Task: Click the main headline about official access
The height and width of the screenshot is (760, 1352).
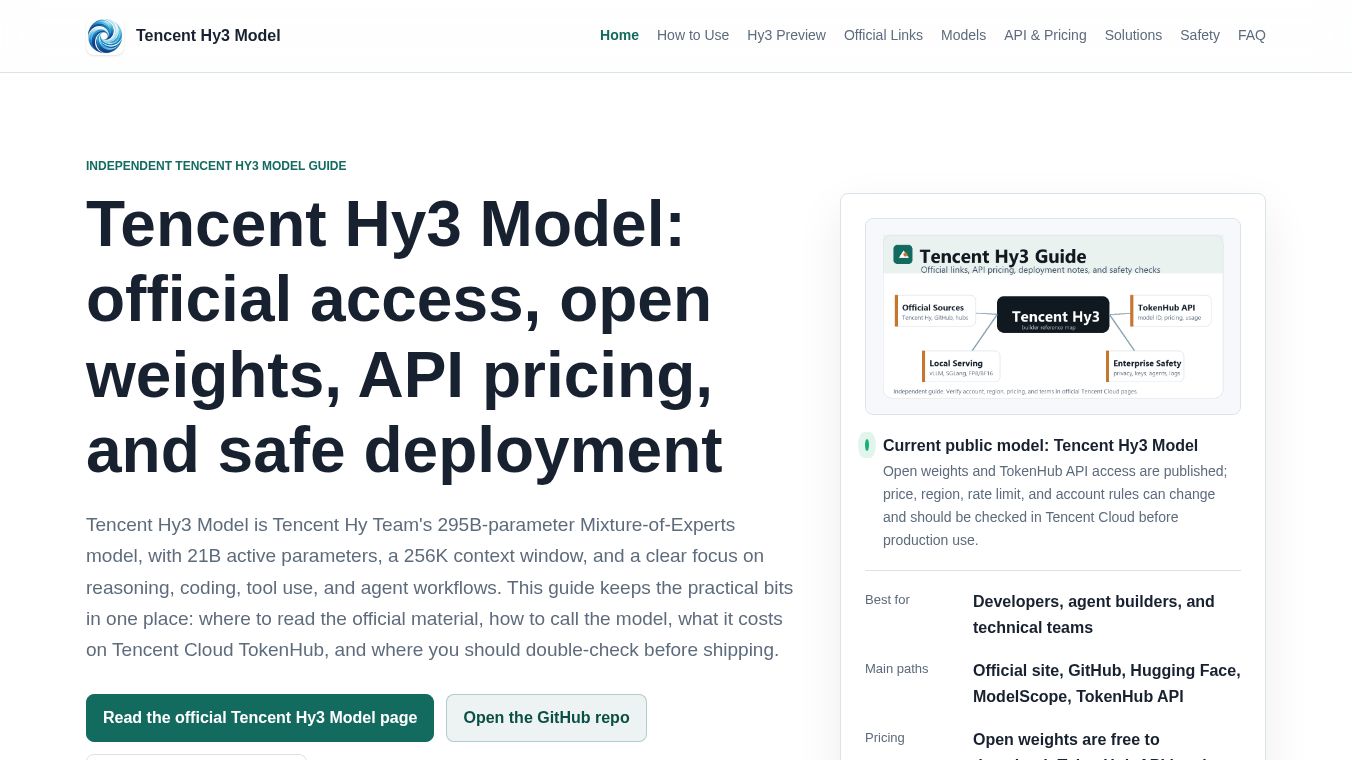Action: coord(404,336)
